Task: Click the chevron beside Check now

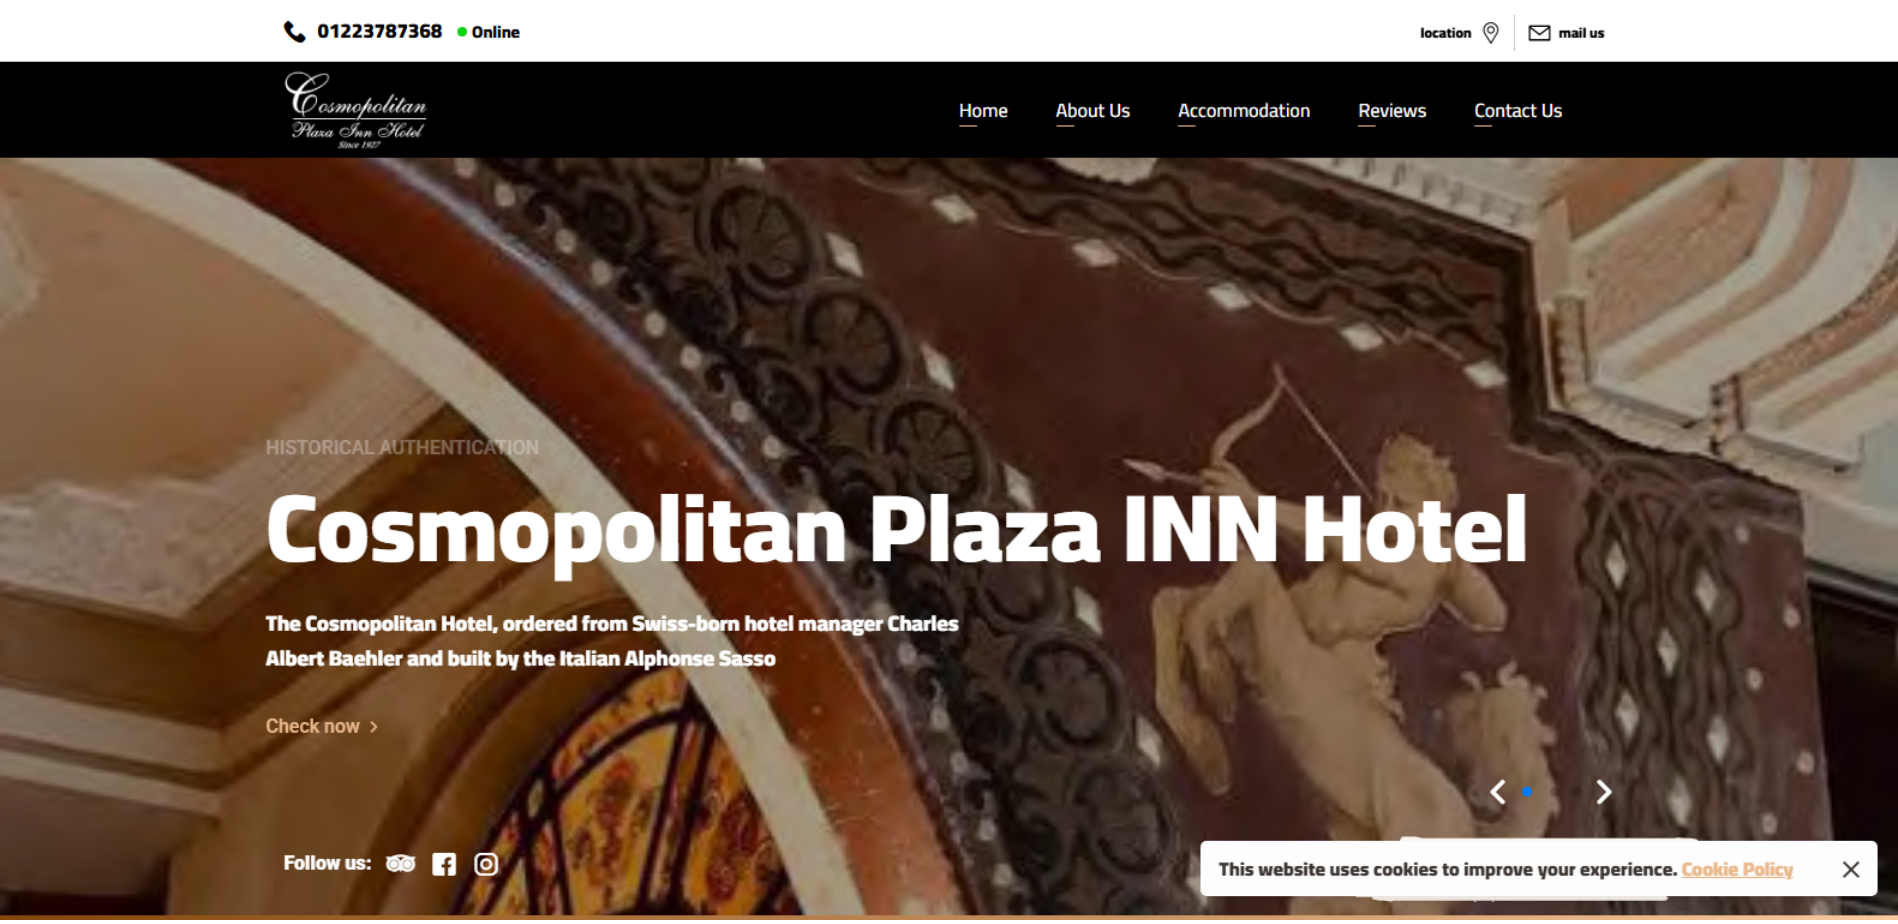Action: pyautogui.click(x=374, y=727)
